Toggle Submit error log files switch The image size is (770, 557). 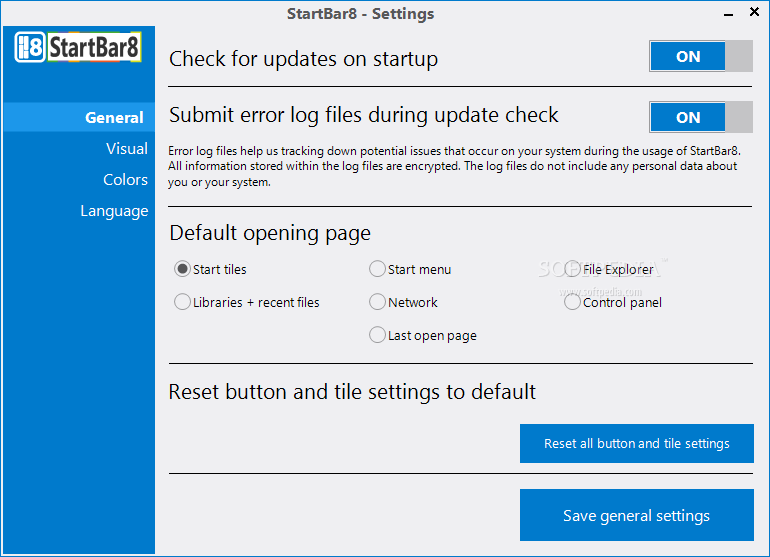701,117
